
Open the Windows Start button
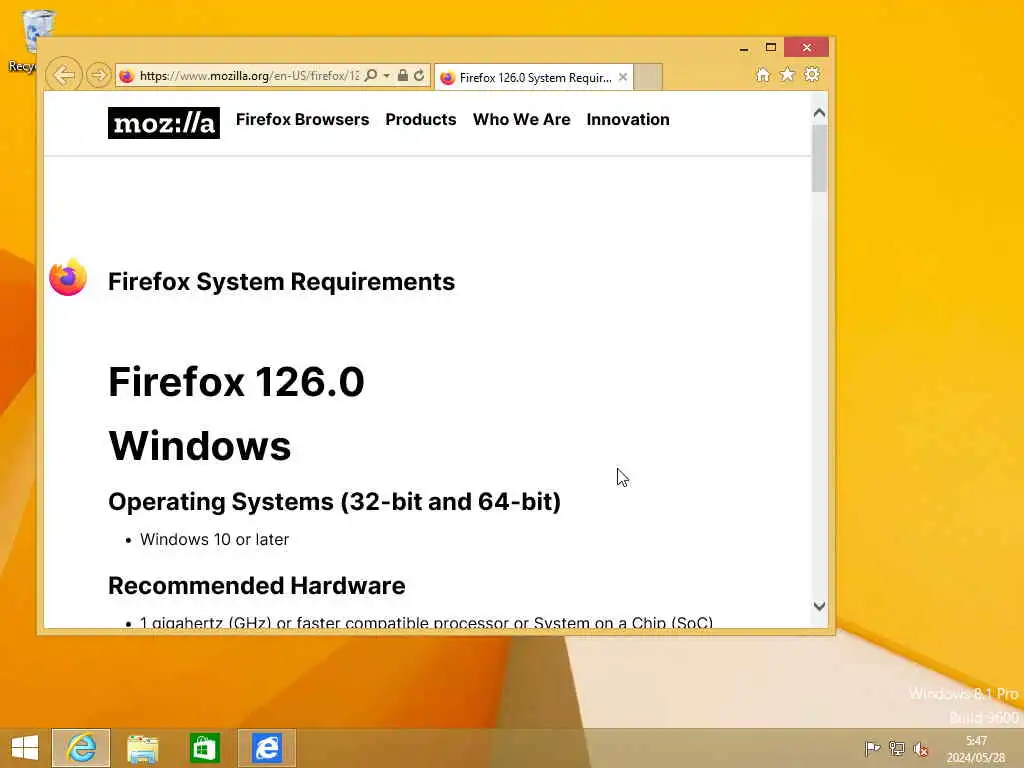pyautogui.click(x=25, y=748)
